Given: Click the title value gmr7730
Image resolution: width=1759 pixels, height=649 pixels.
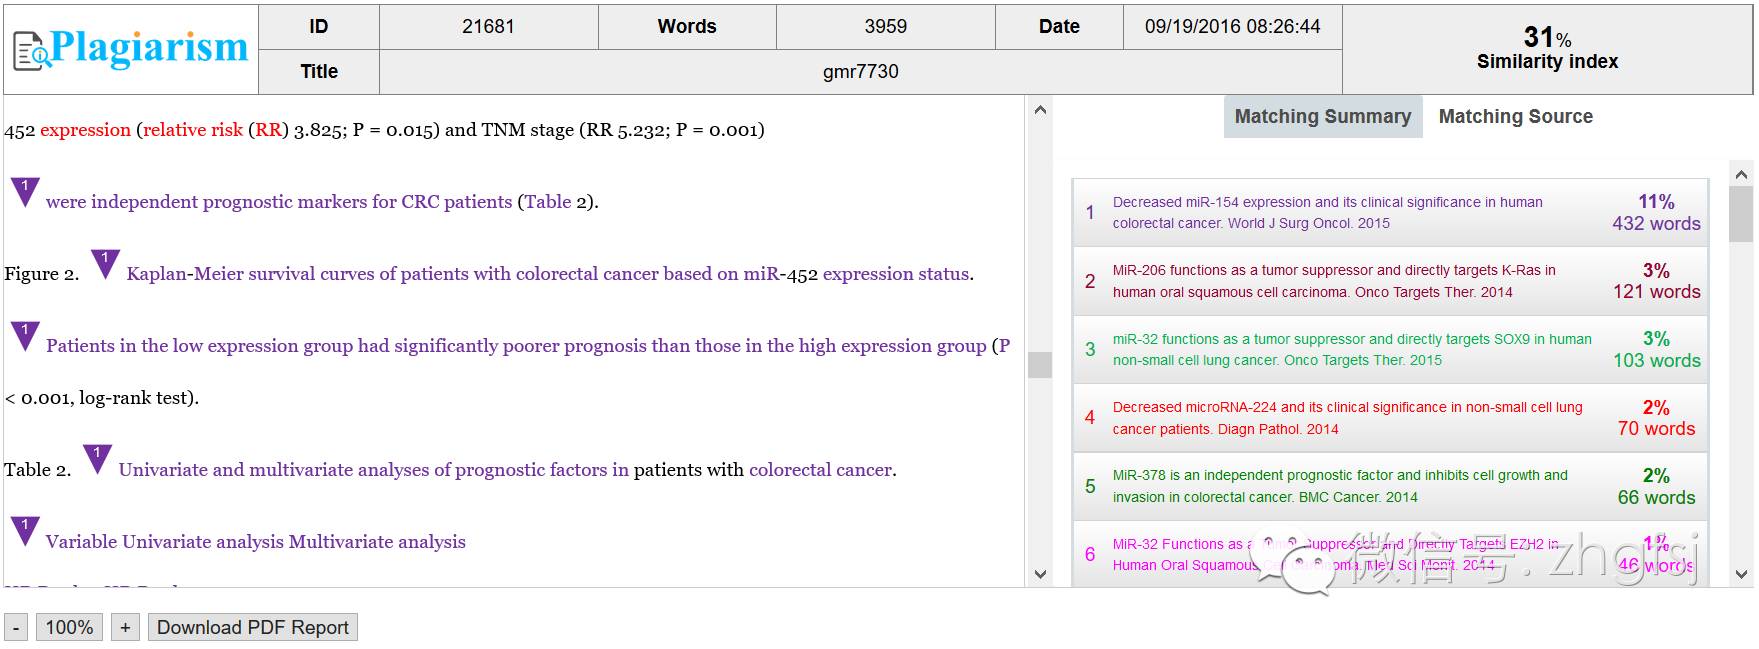Looking at the screenshot, I should [x=860, y=72].
